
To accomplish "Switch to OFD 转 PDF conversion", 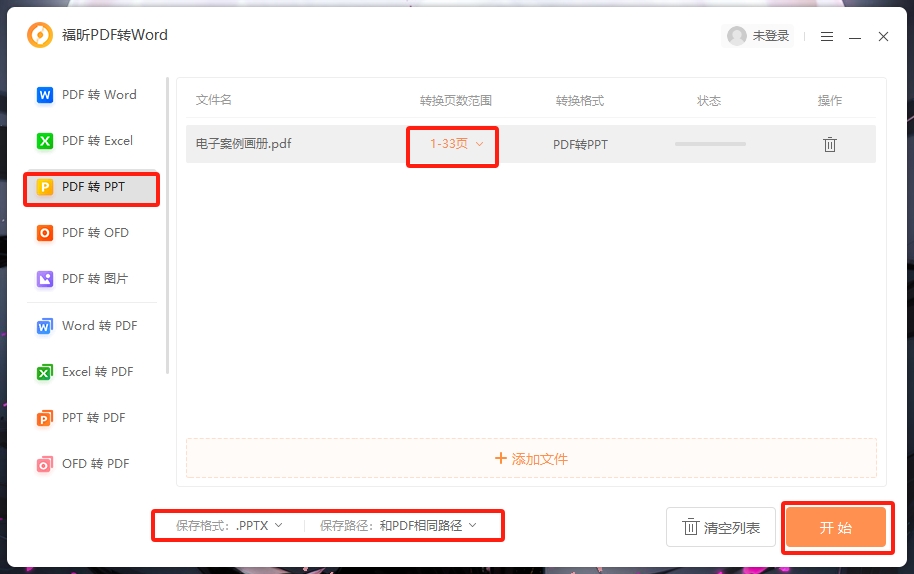I will tap(95, 464).
